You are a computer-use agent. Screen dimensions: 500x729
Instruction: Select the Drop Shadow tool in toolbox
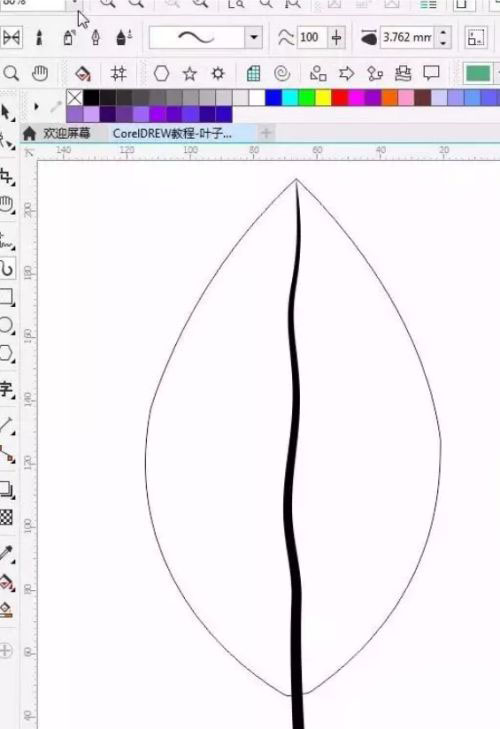coord(7,489)
